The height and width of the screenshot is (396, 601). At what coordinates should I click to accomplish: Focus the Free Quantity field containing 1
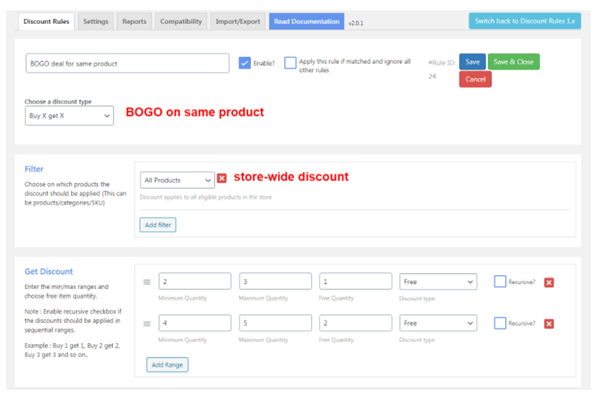tap(356, 281)
